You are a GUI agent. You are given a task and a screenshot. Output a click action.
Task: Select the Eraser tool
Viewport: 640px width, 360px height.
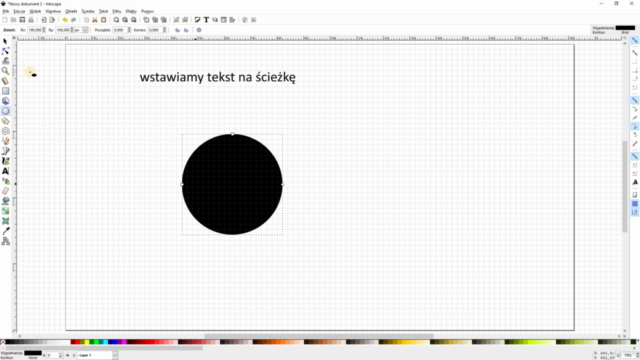point(5,191)
